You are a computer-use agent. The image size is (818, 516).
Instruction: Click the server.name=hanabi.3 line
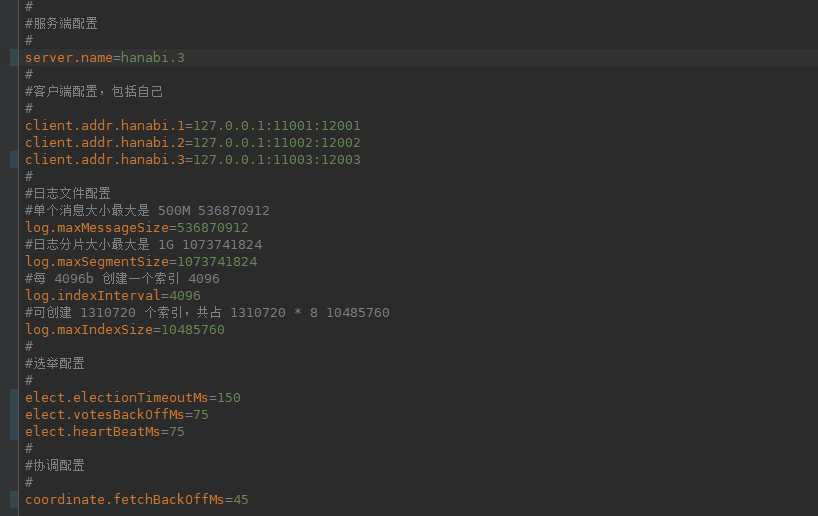(x=105, y=58)
